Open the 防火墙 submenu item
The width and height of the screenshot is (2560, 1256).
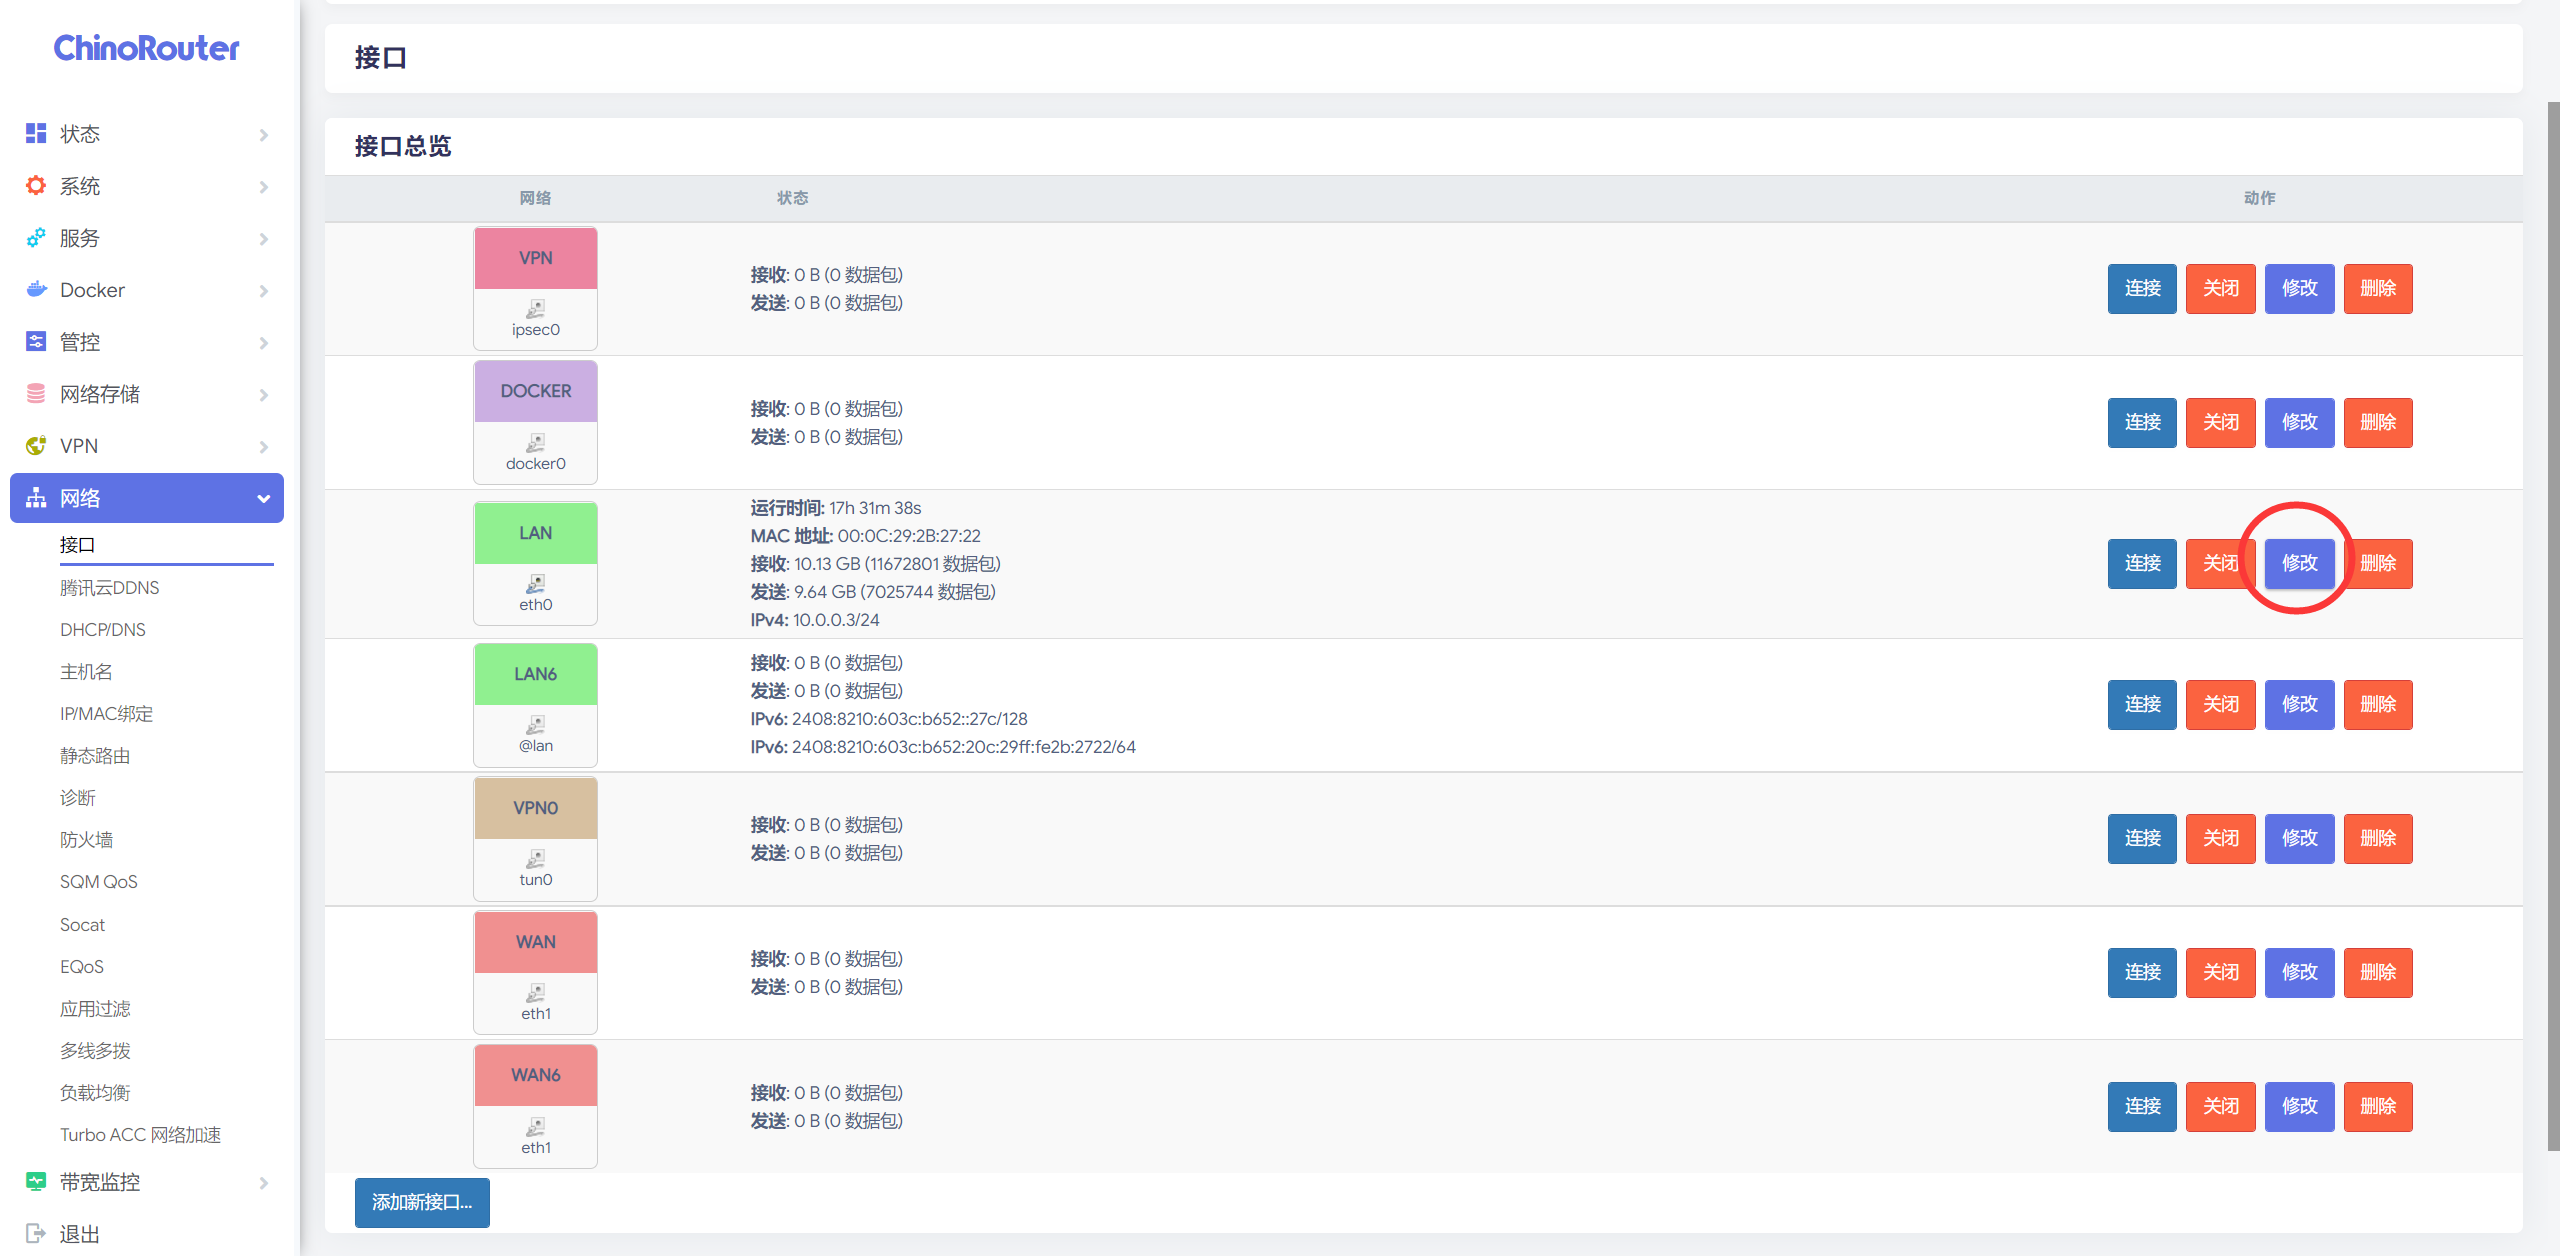(86, 839)
